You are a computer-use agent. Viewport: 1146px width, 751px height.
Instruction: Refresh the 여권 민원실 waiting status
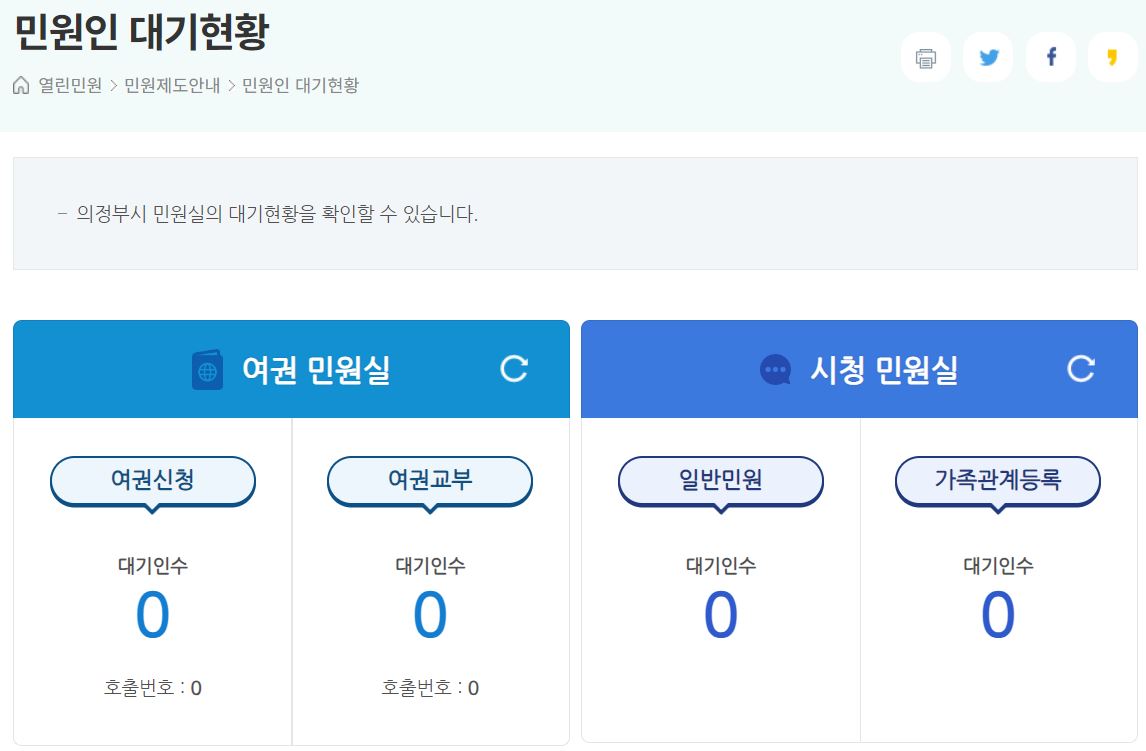coord(513,368)
